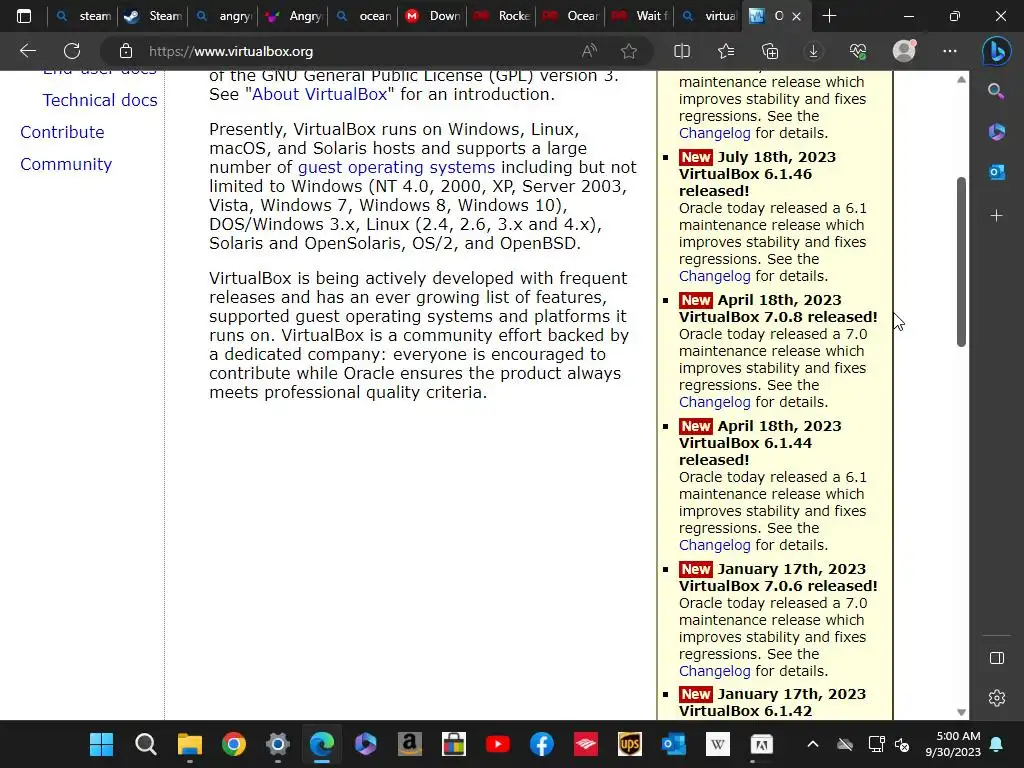Open Facebook taskbar icon
This screenshot has width=1024, height=768.
click(x=541, y=744)
